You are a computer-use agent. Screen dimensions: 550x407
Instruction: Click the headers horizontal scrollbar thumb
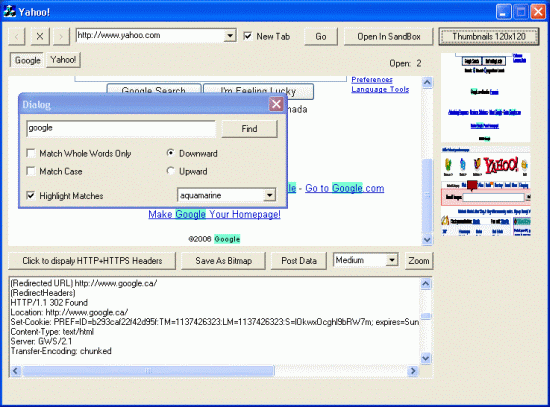click(x=148, y=371)
